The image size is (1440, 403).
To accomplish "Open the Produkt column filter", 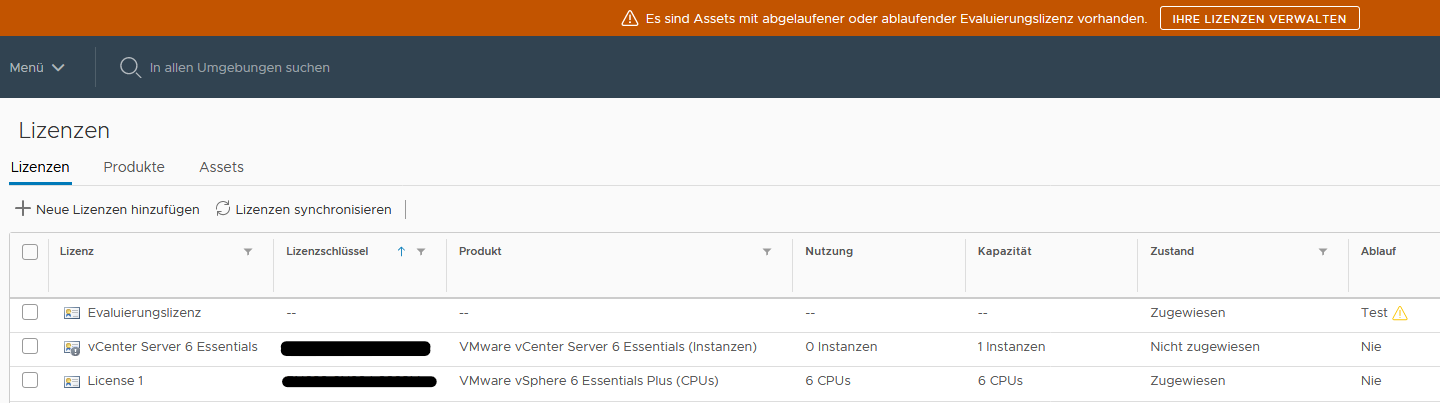I will [x=767, y=252].
